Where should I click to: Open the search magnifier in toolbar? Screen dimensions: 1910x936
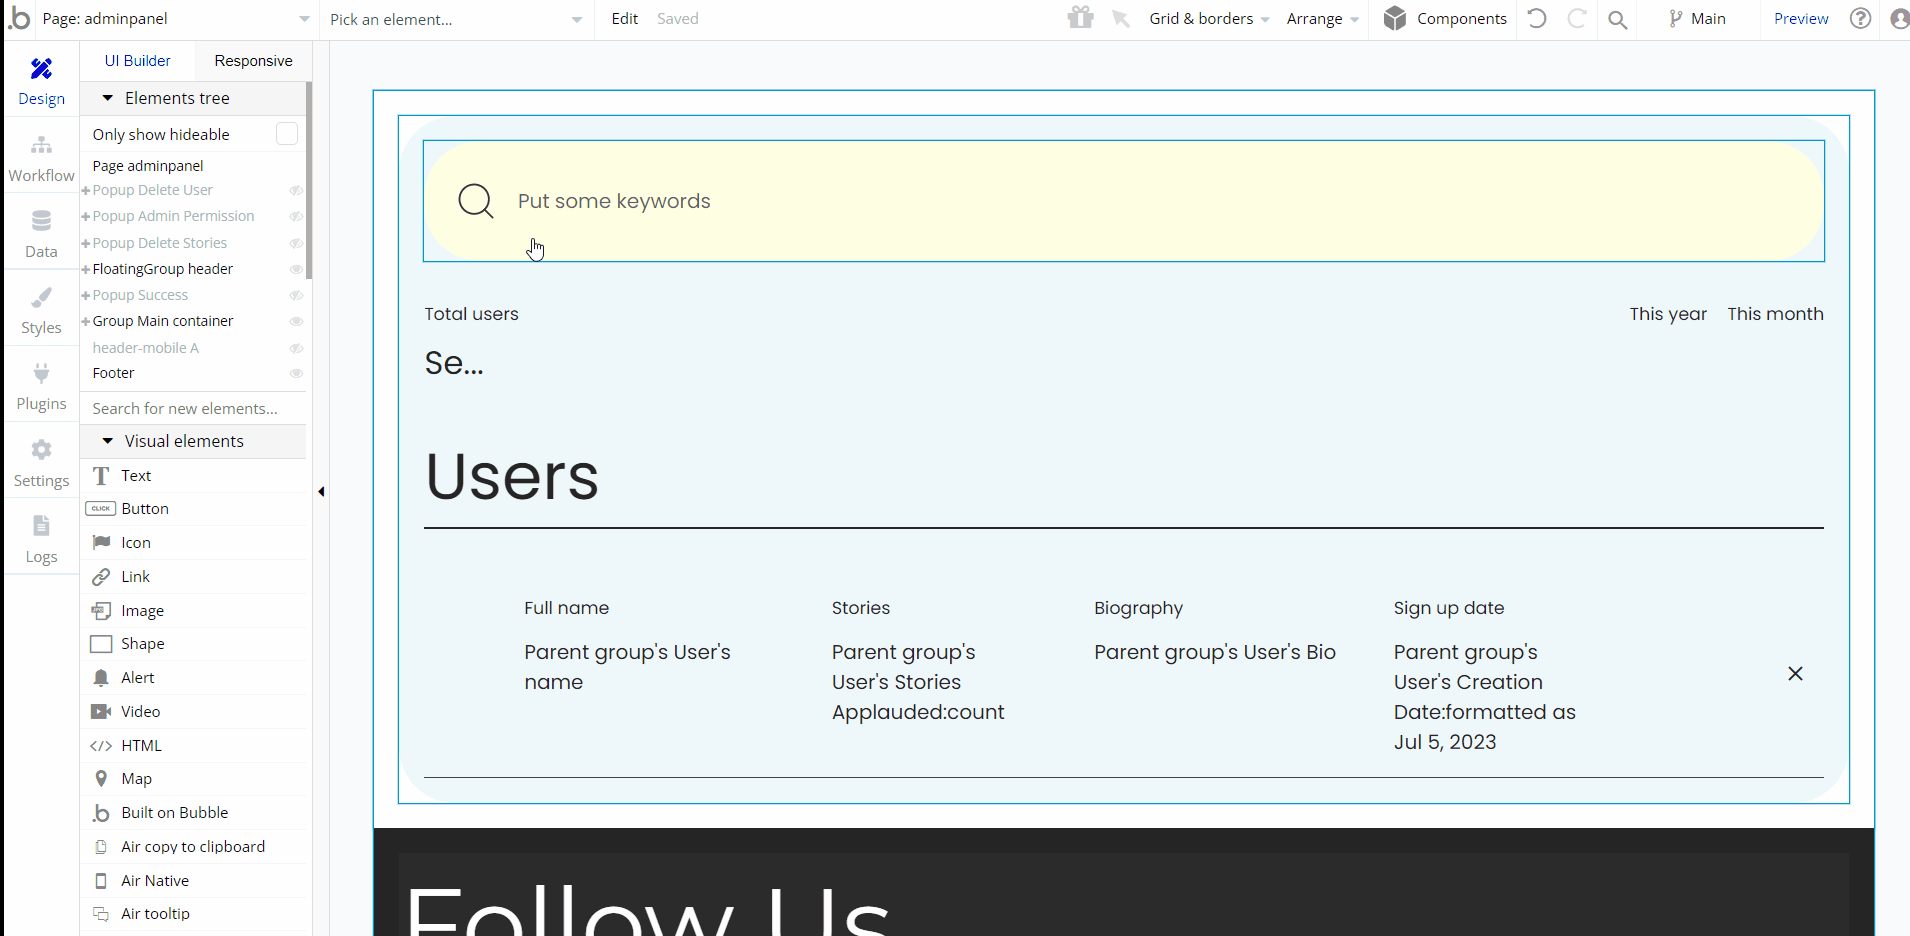[x=1617, y=19]
